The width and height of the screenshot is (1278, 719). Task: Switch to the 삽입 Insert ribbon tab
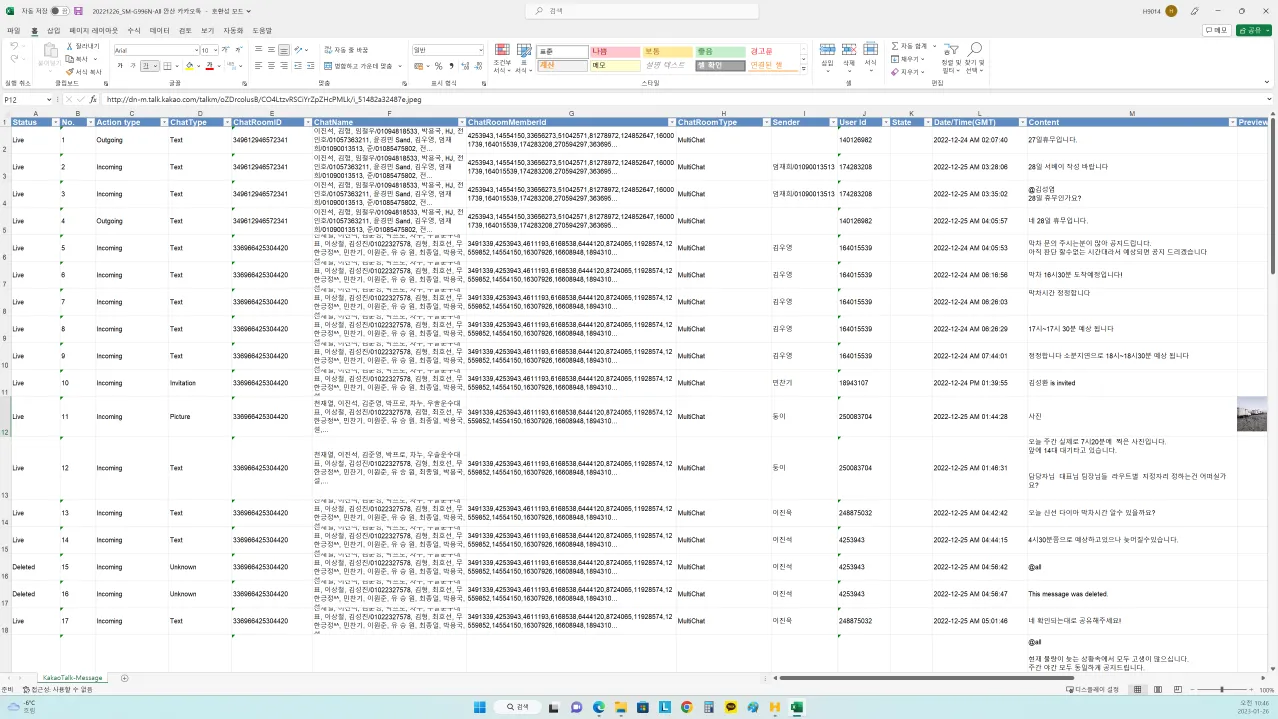(x=54, y=31)
